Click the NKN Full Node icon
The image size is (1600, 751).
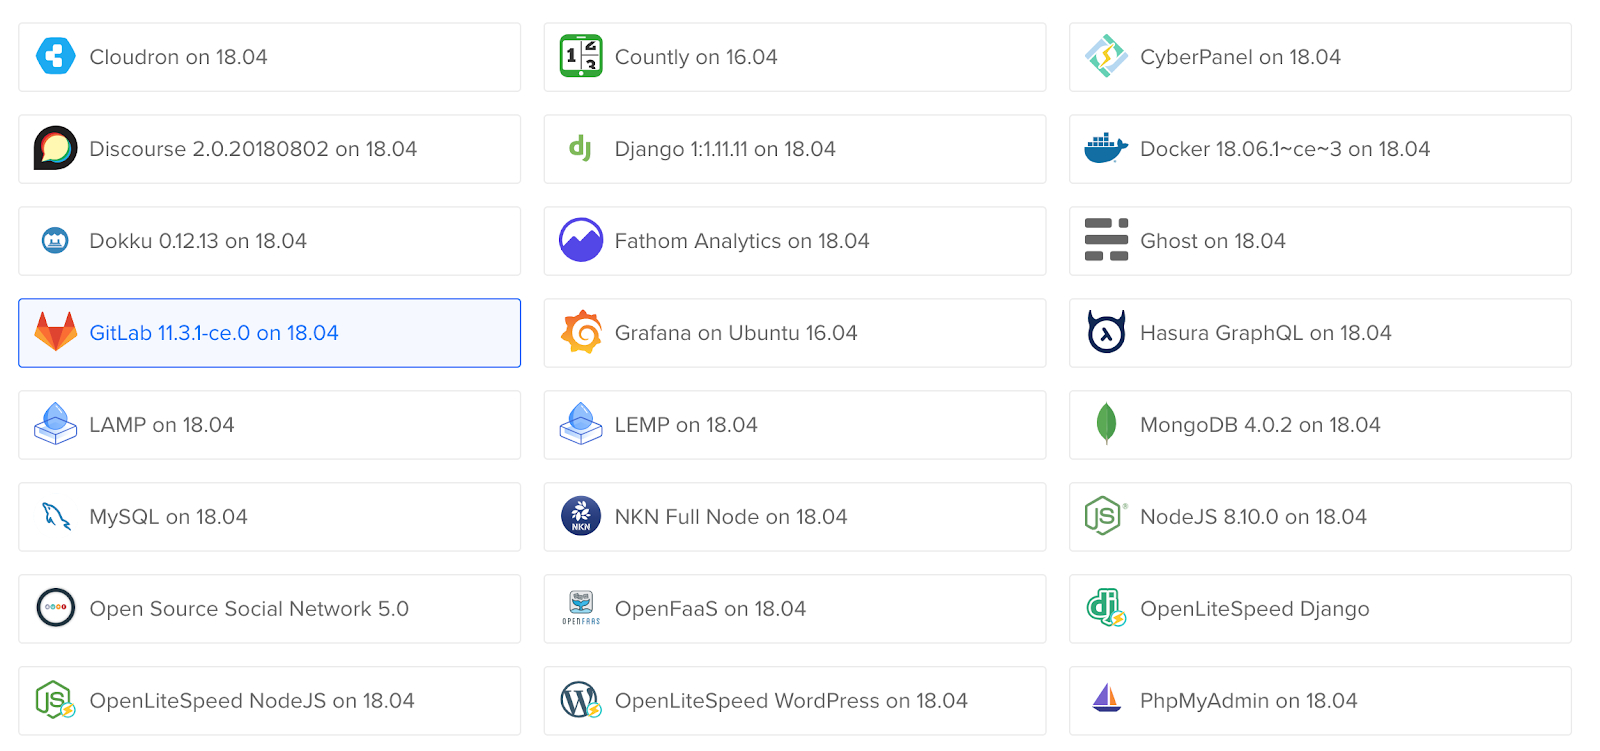coord(581,516)
